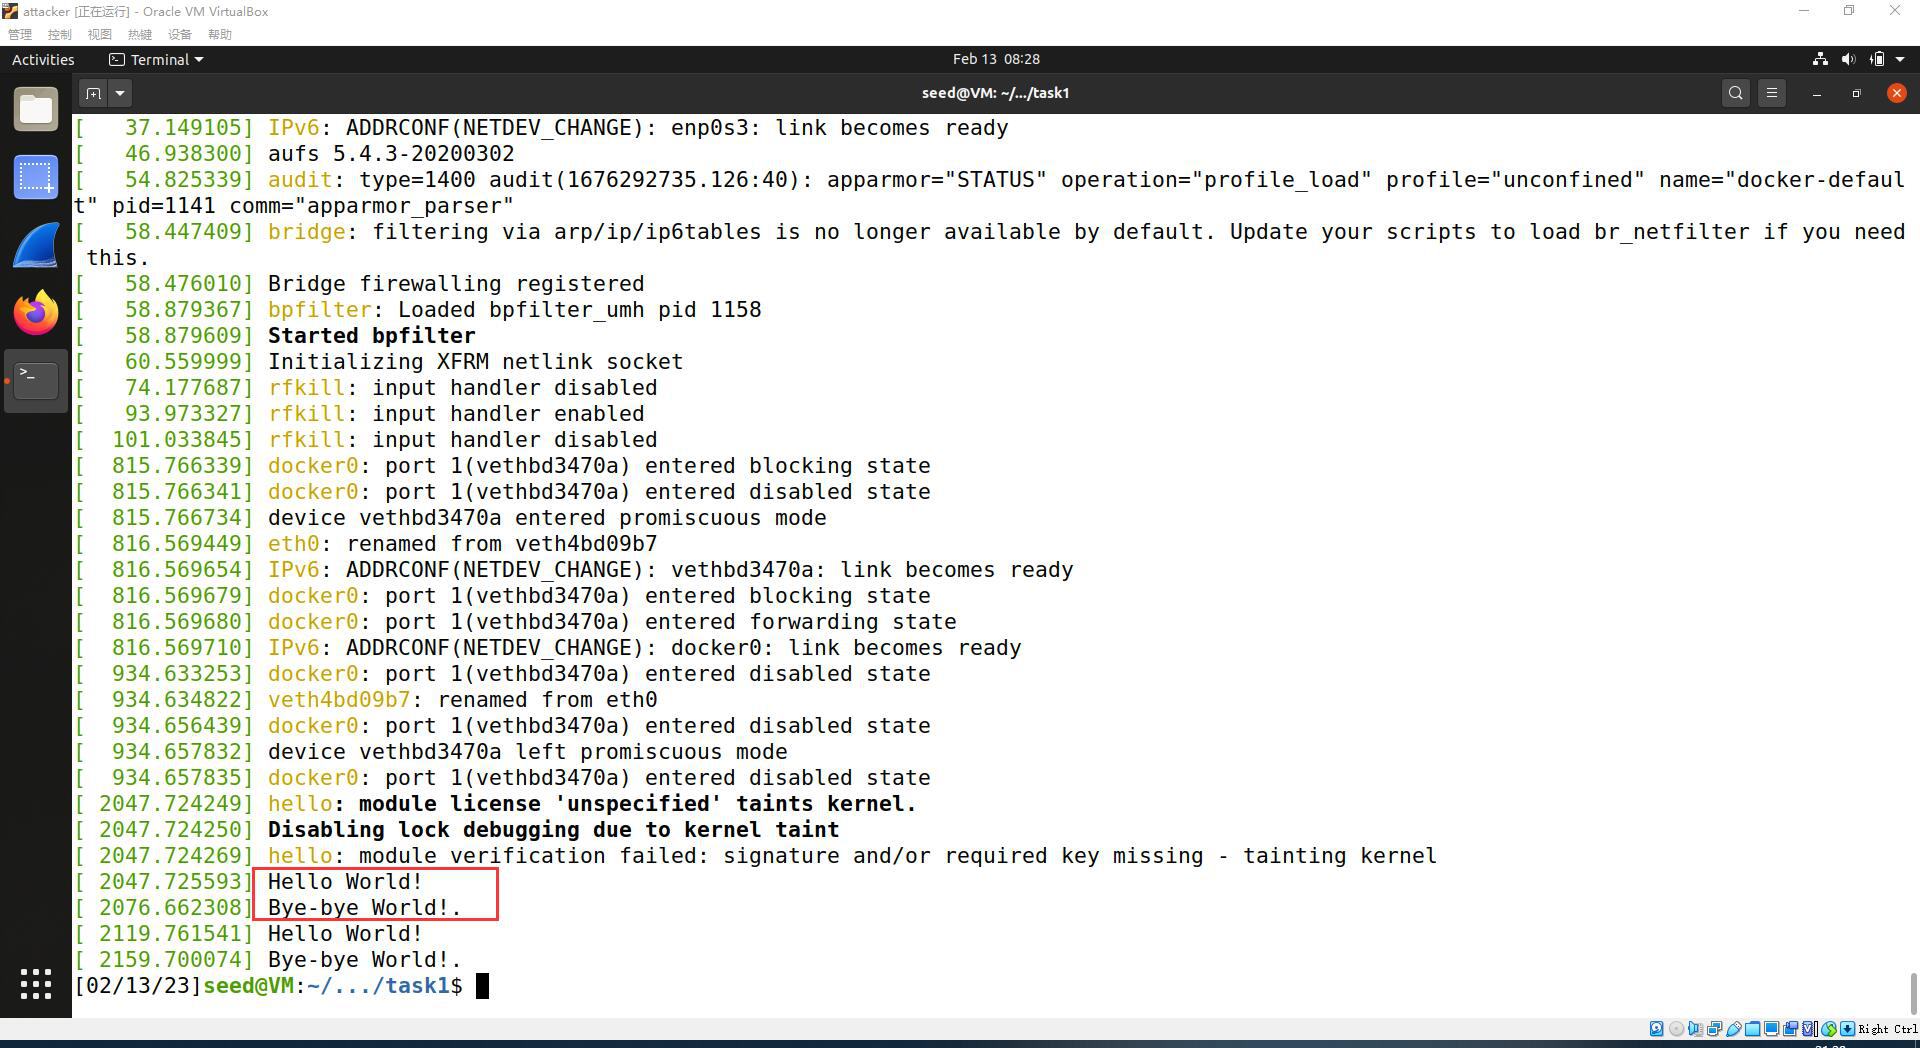Toggle the display icon in VirtualBox status bar

1771,1029
